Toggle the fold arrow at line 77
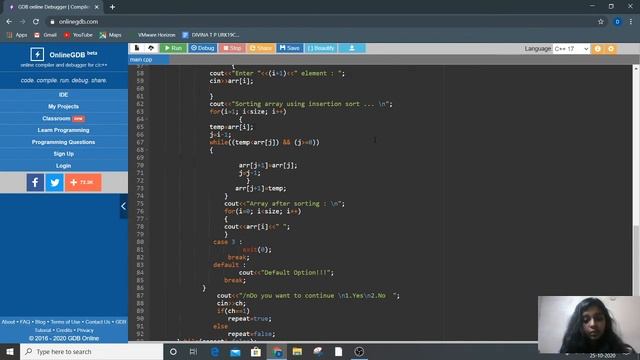 [147, 219]
